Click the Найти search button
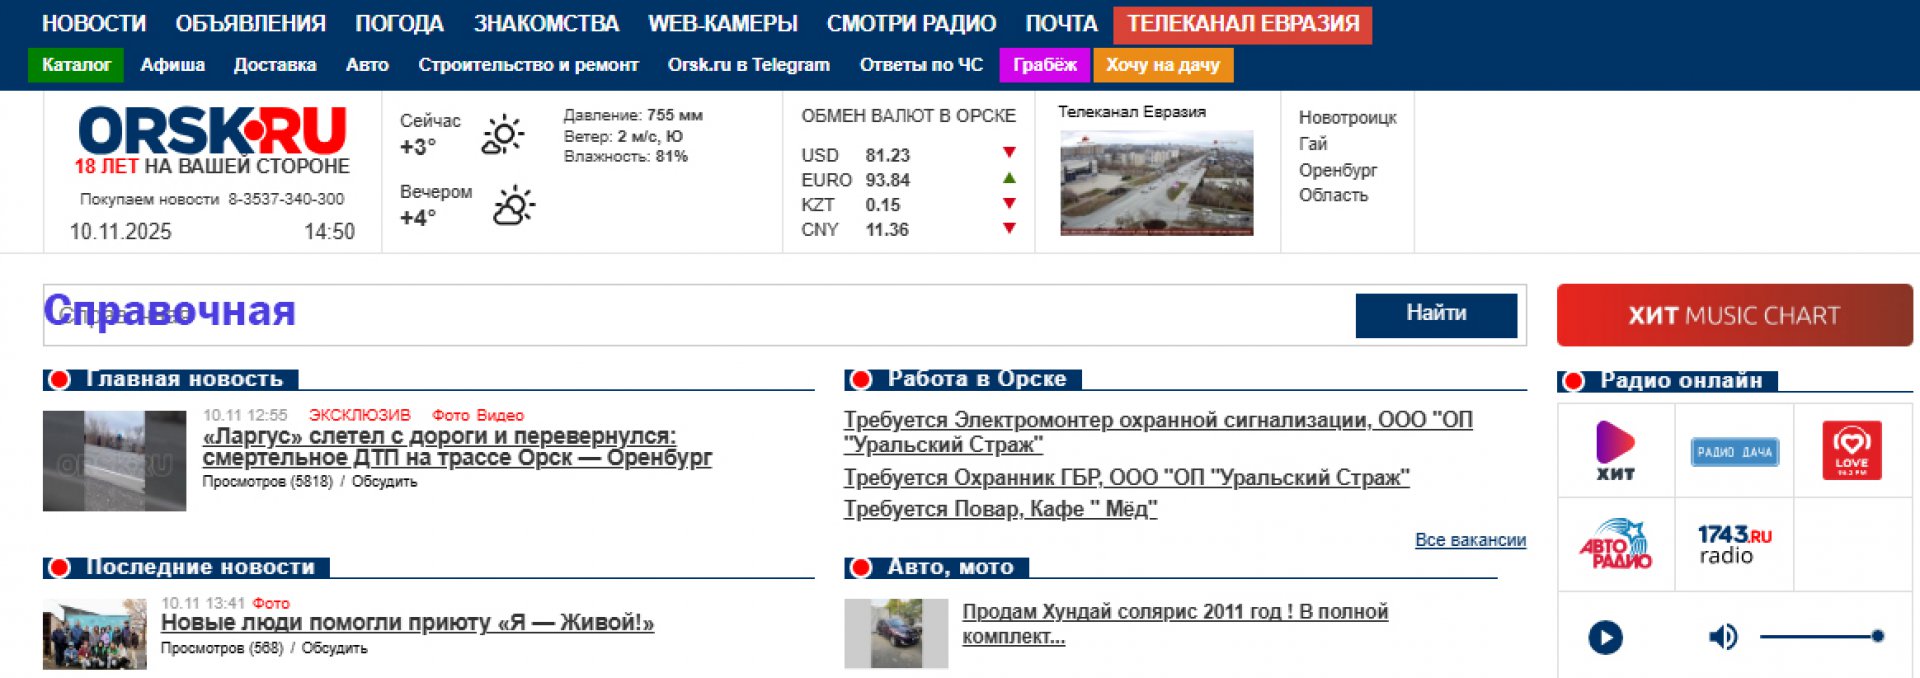This screenshot has height=678, width=1920. 1435,314
